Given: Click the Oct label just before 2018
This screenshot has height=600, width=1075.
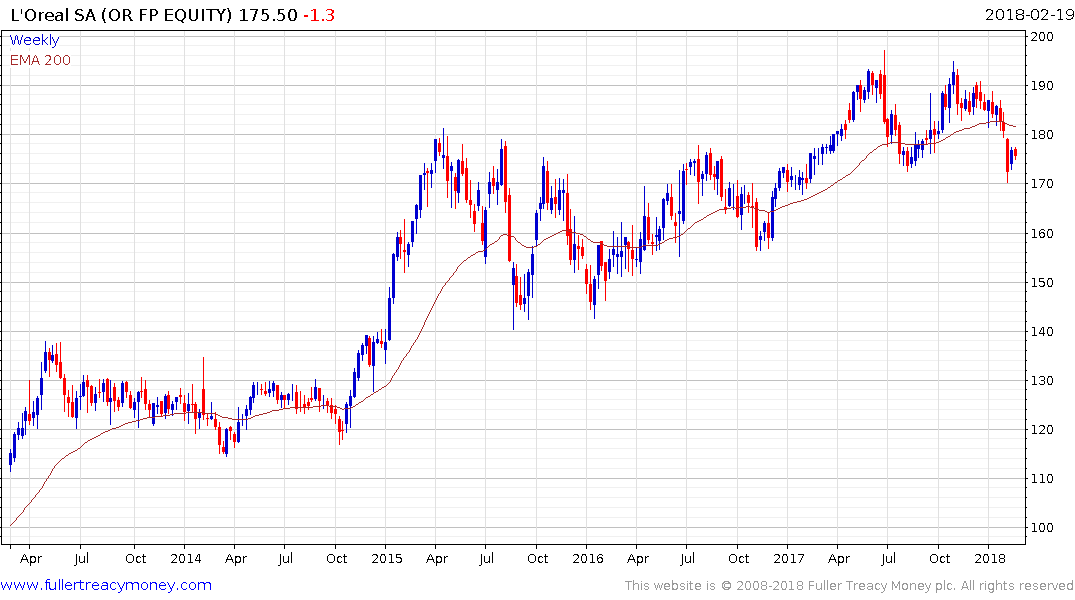Looking at the screenshot, I should point(939,558).
